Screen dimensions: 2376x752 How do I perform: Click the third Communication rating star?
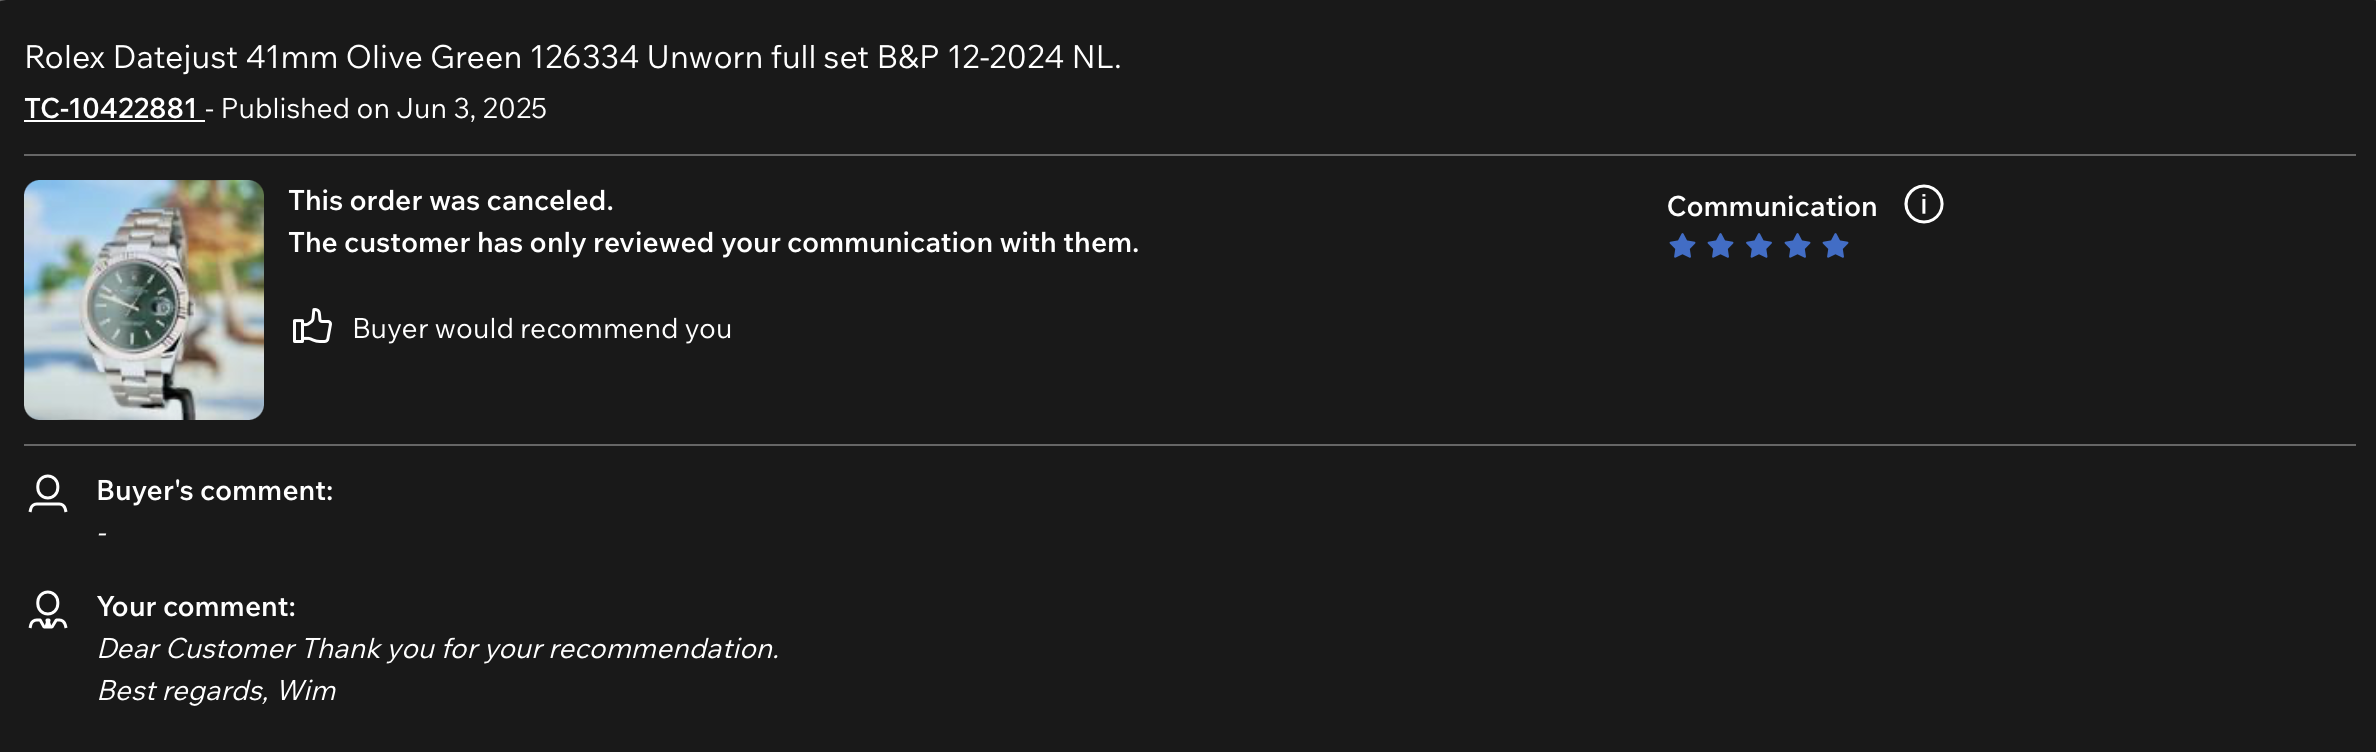(x=1759, y=246)
